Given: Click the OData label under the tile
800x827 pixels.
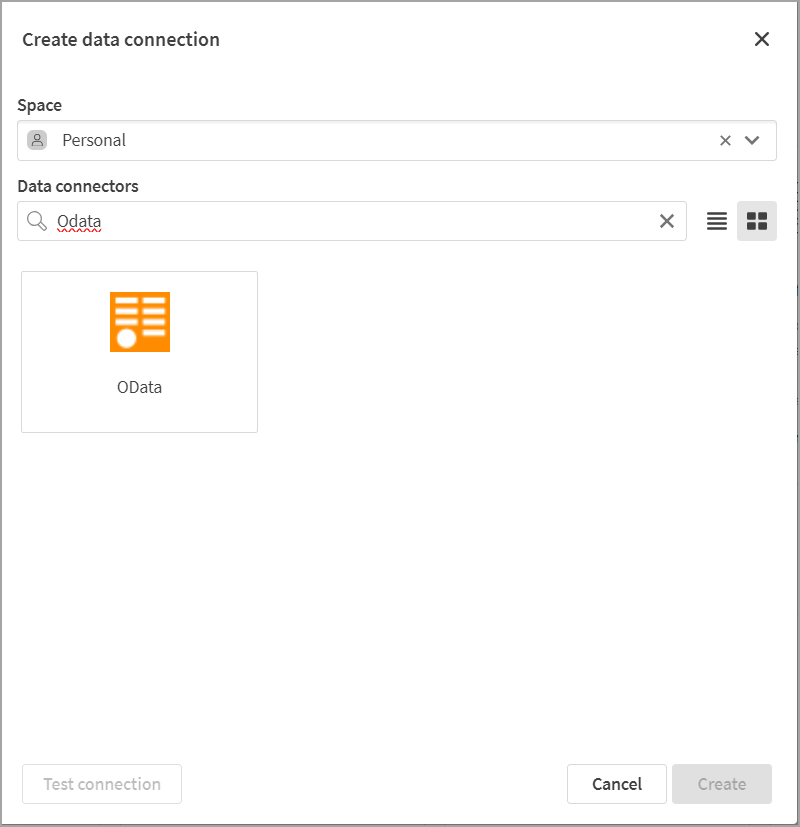Looking at the screenshot, I should 139,387.
